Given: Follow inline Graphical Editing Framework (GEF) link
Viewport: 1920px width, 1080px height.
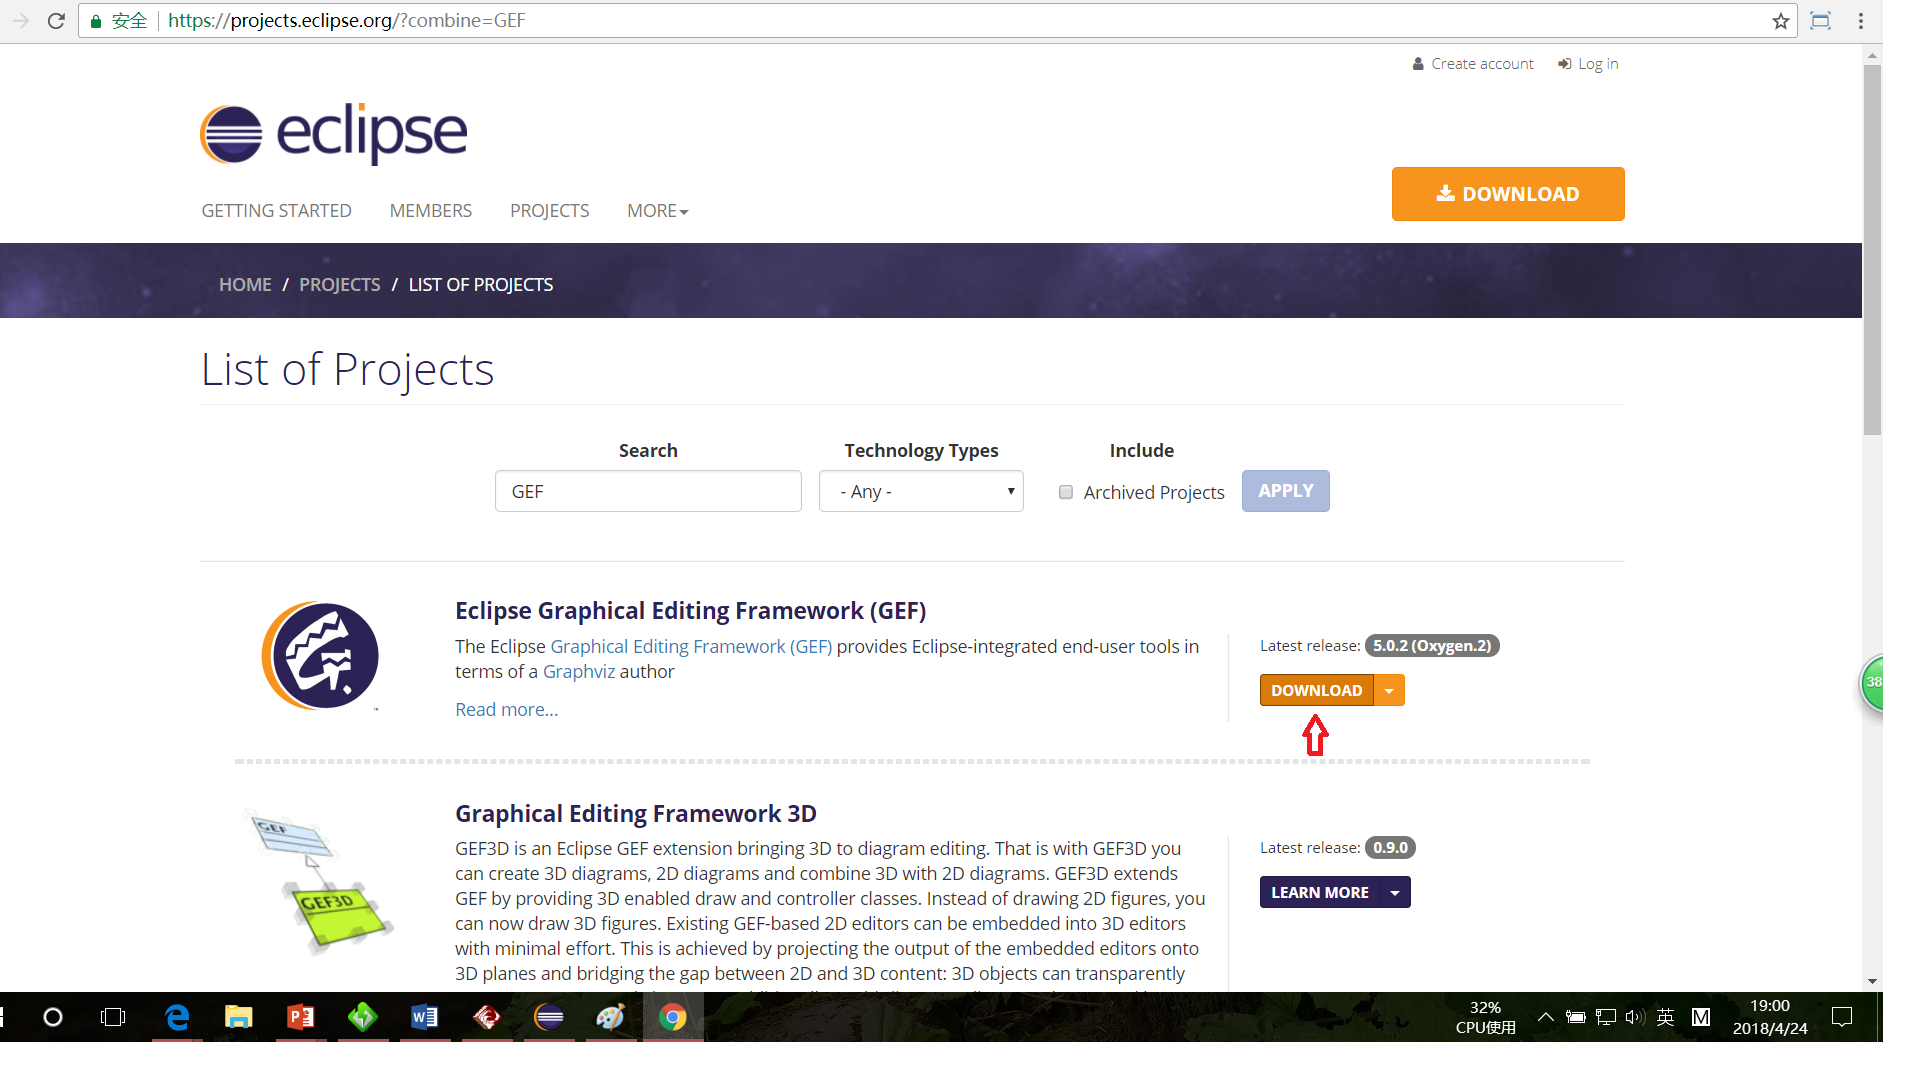Looking at the screenshot, I should pyautogui.click(x=691, y=647).
